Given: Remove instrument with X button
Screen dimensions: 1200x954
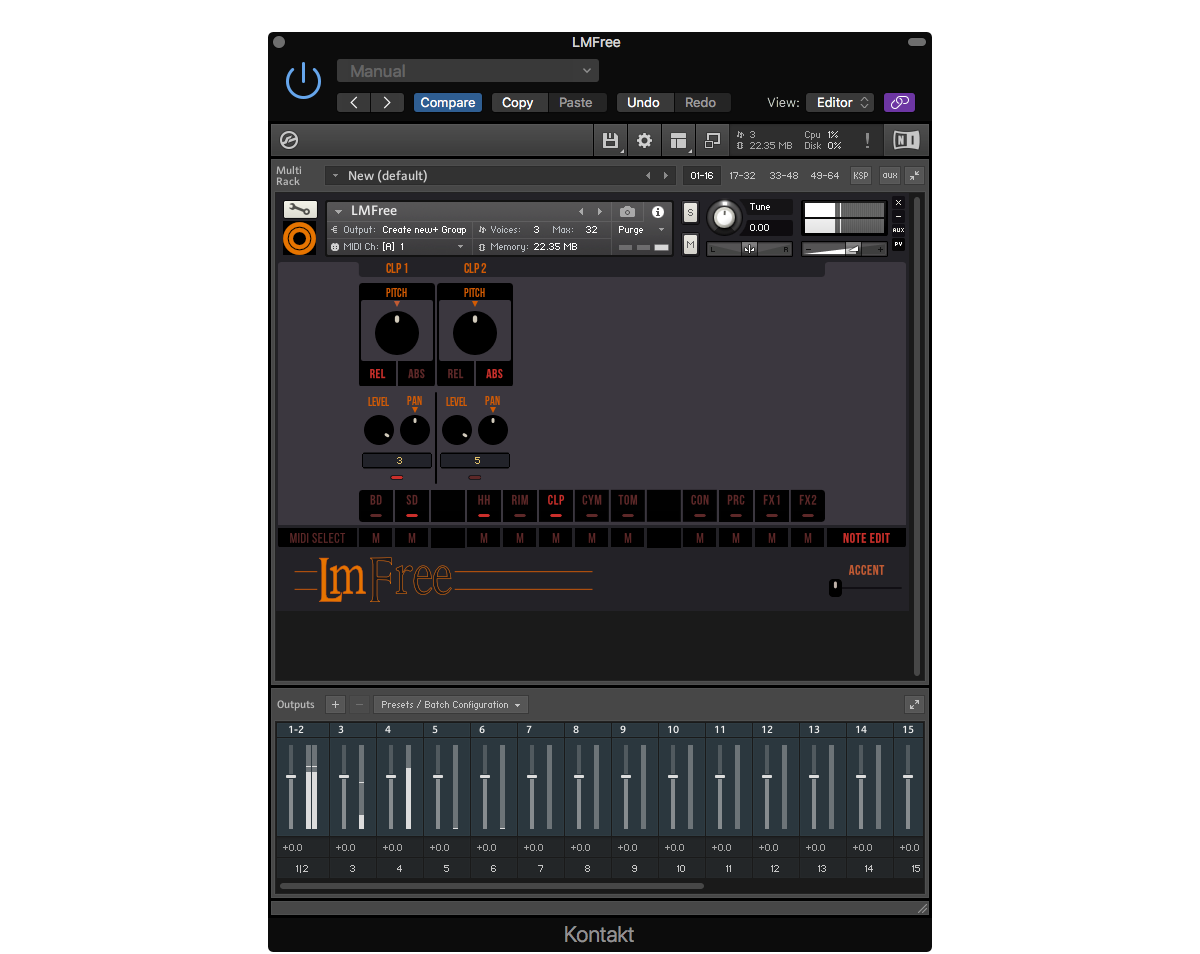Looking at the screenshot, I should (x=898, y=202).
